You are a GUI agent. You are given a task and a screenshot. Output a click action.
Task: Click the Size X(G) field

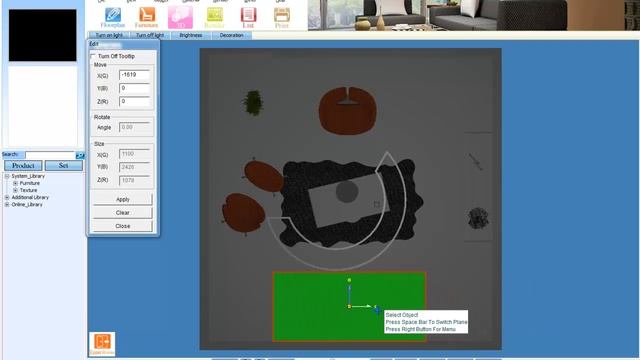tap(134, 154)
